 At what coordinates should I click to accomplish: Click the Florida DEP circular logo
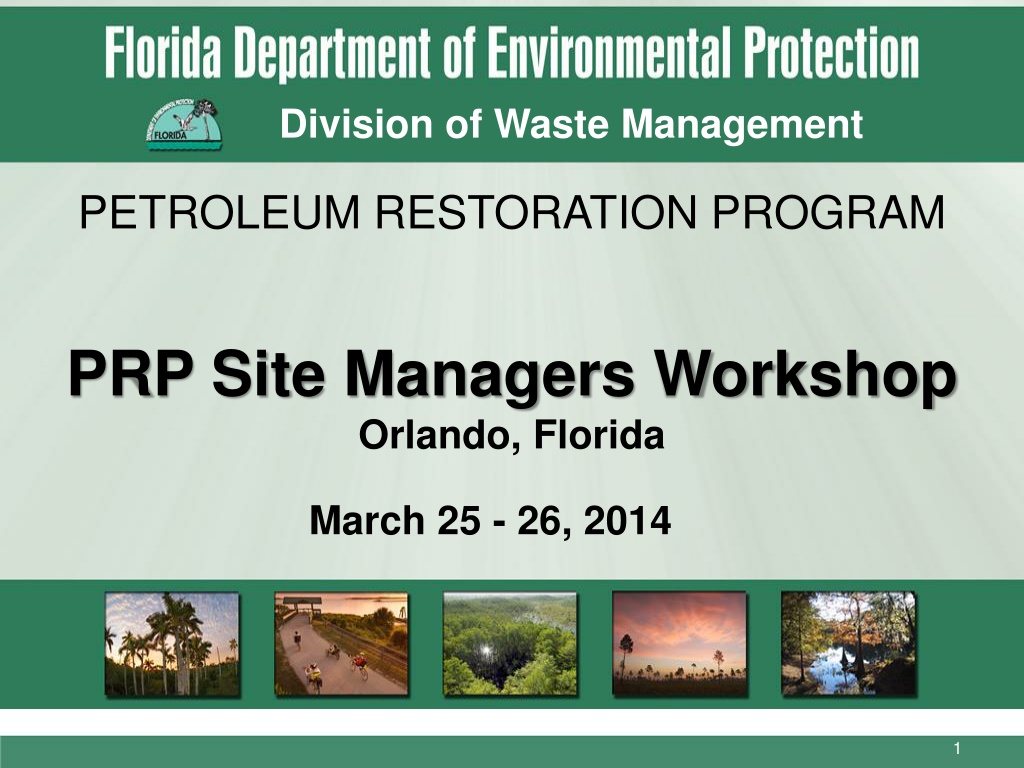click(x=184, y=124)
